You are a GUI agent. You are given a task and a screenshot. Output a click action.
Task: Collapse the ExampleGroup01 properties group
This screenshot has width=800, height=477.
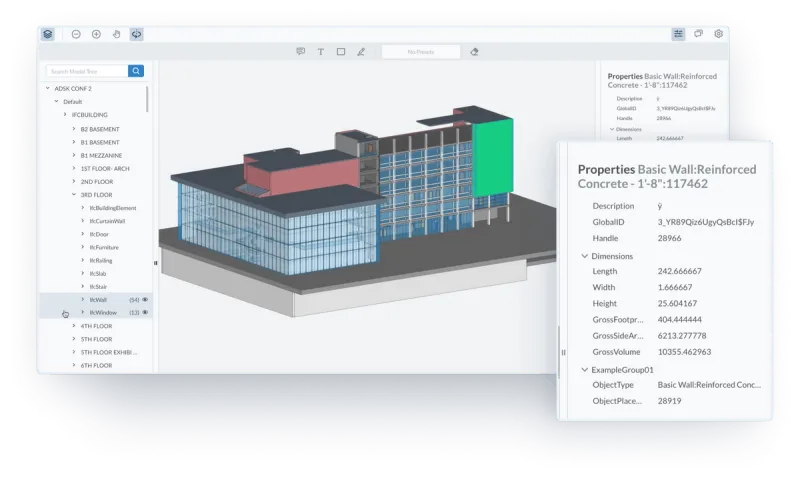tap(585, 370)
